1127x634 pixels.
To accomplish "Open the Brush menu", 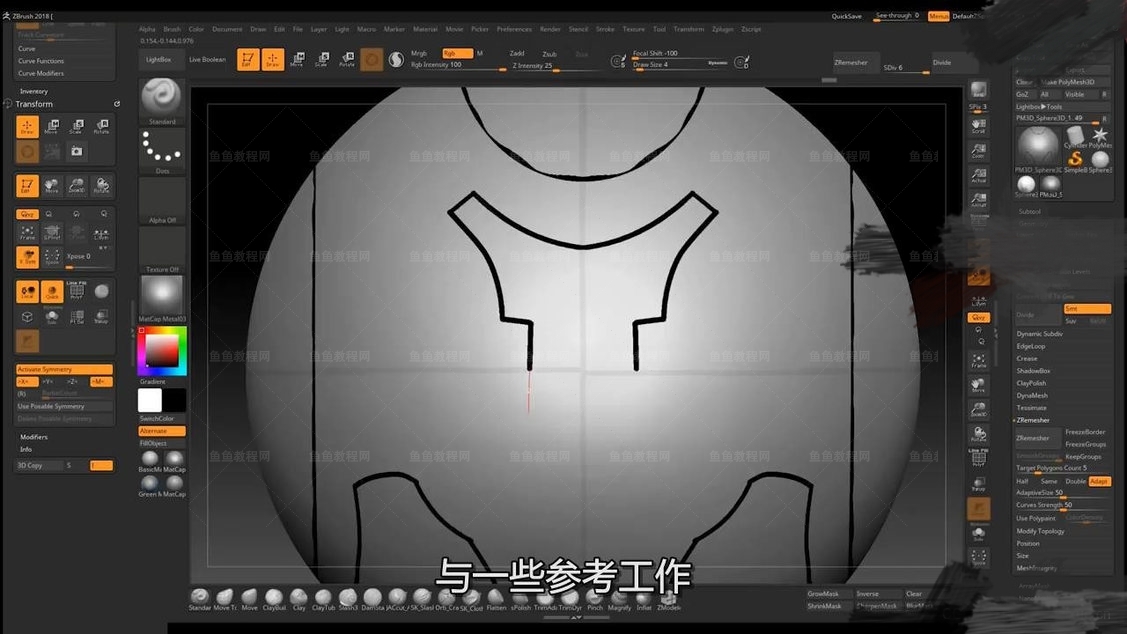I will click(172, 29).
